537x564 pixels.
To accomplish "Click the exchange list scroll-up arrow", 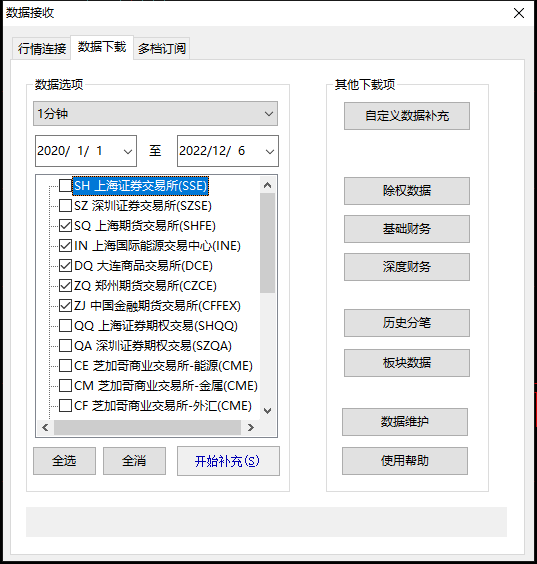I will pos(267,185).
